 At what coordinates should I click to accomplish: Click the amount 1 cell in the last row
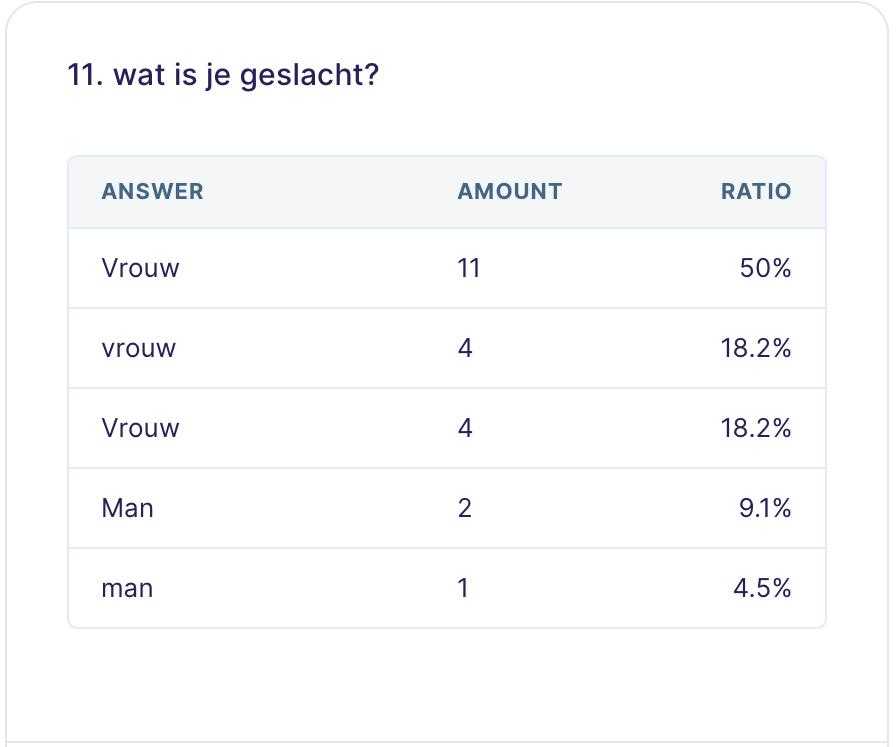(463, 588)
